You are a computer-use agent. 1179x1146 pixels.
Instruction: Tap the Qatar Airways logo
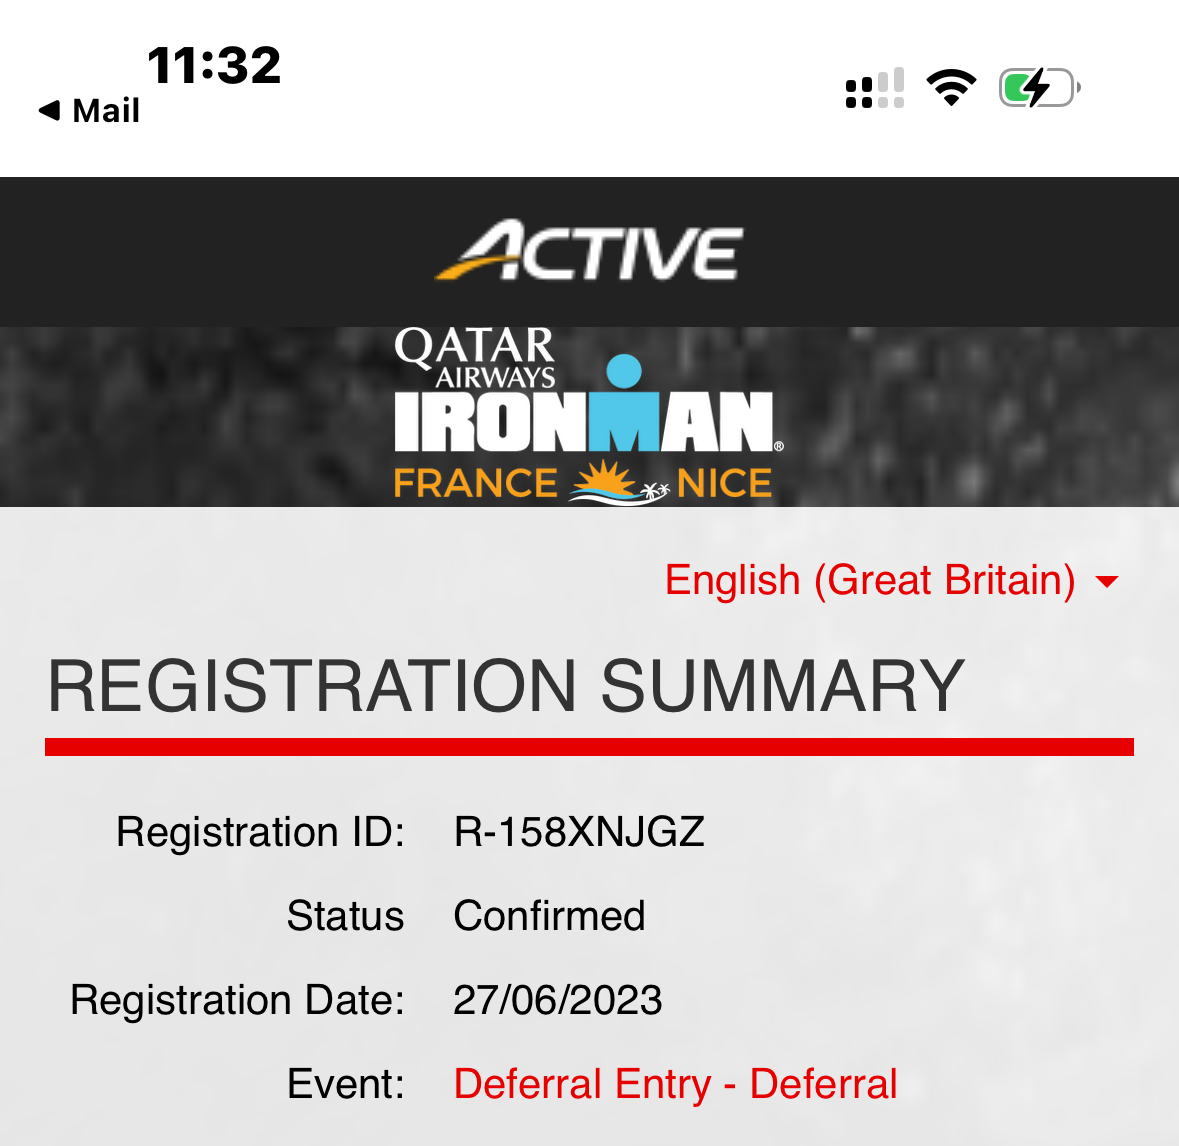[474, 357]
